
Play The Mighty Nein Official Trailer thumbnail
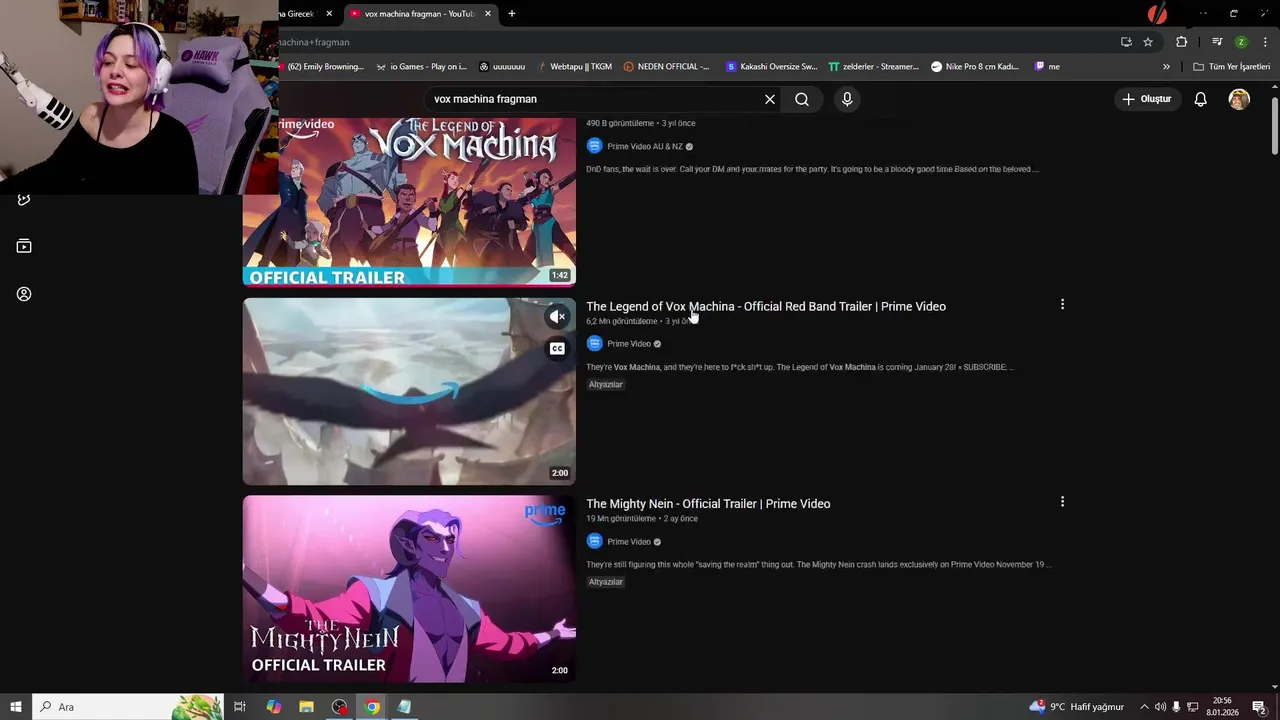coord(409,589)
